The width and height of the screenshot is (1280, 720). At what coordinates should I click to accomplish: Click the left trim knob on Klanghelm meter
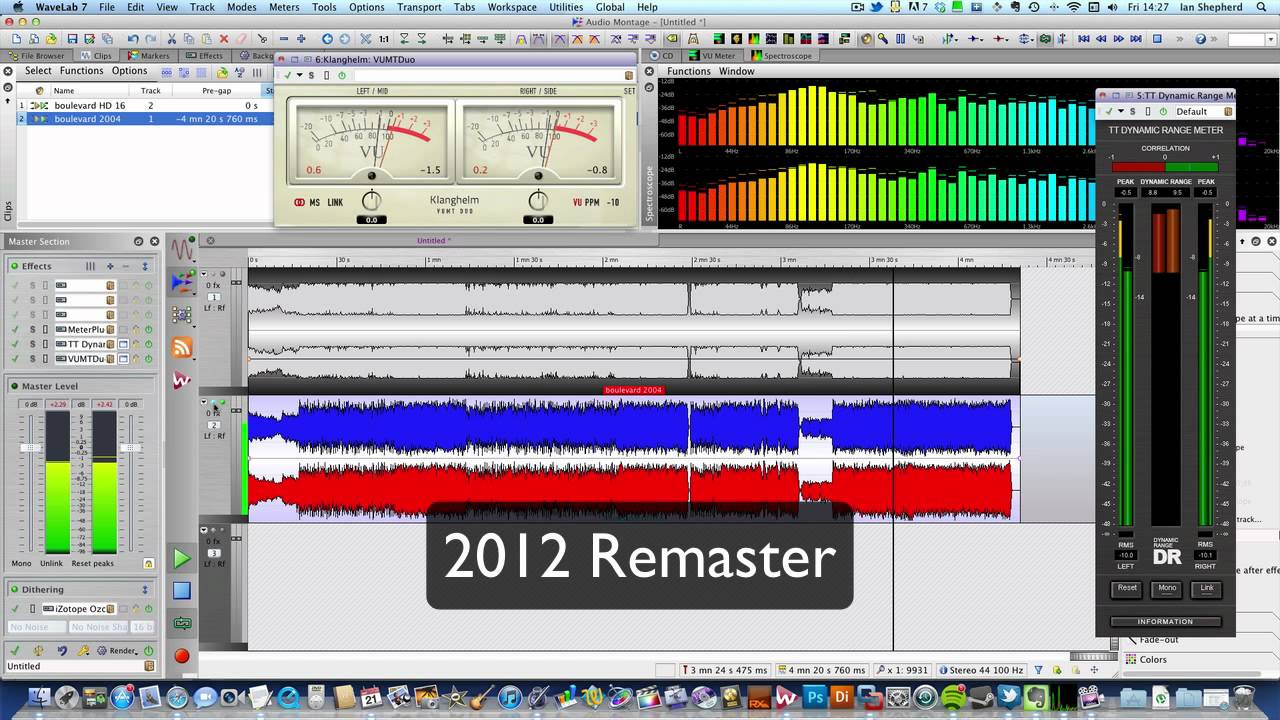371,201
